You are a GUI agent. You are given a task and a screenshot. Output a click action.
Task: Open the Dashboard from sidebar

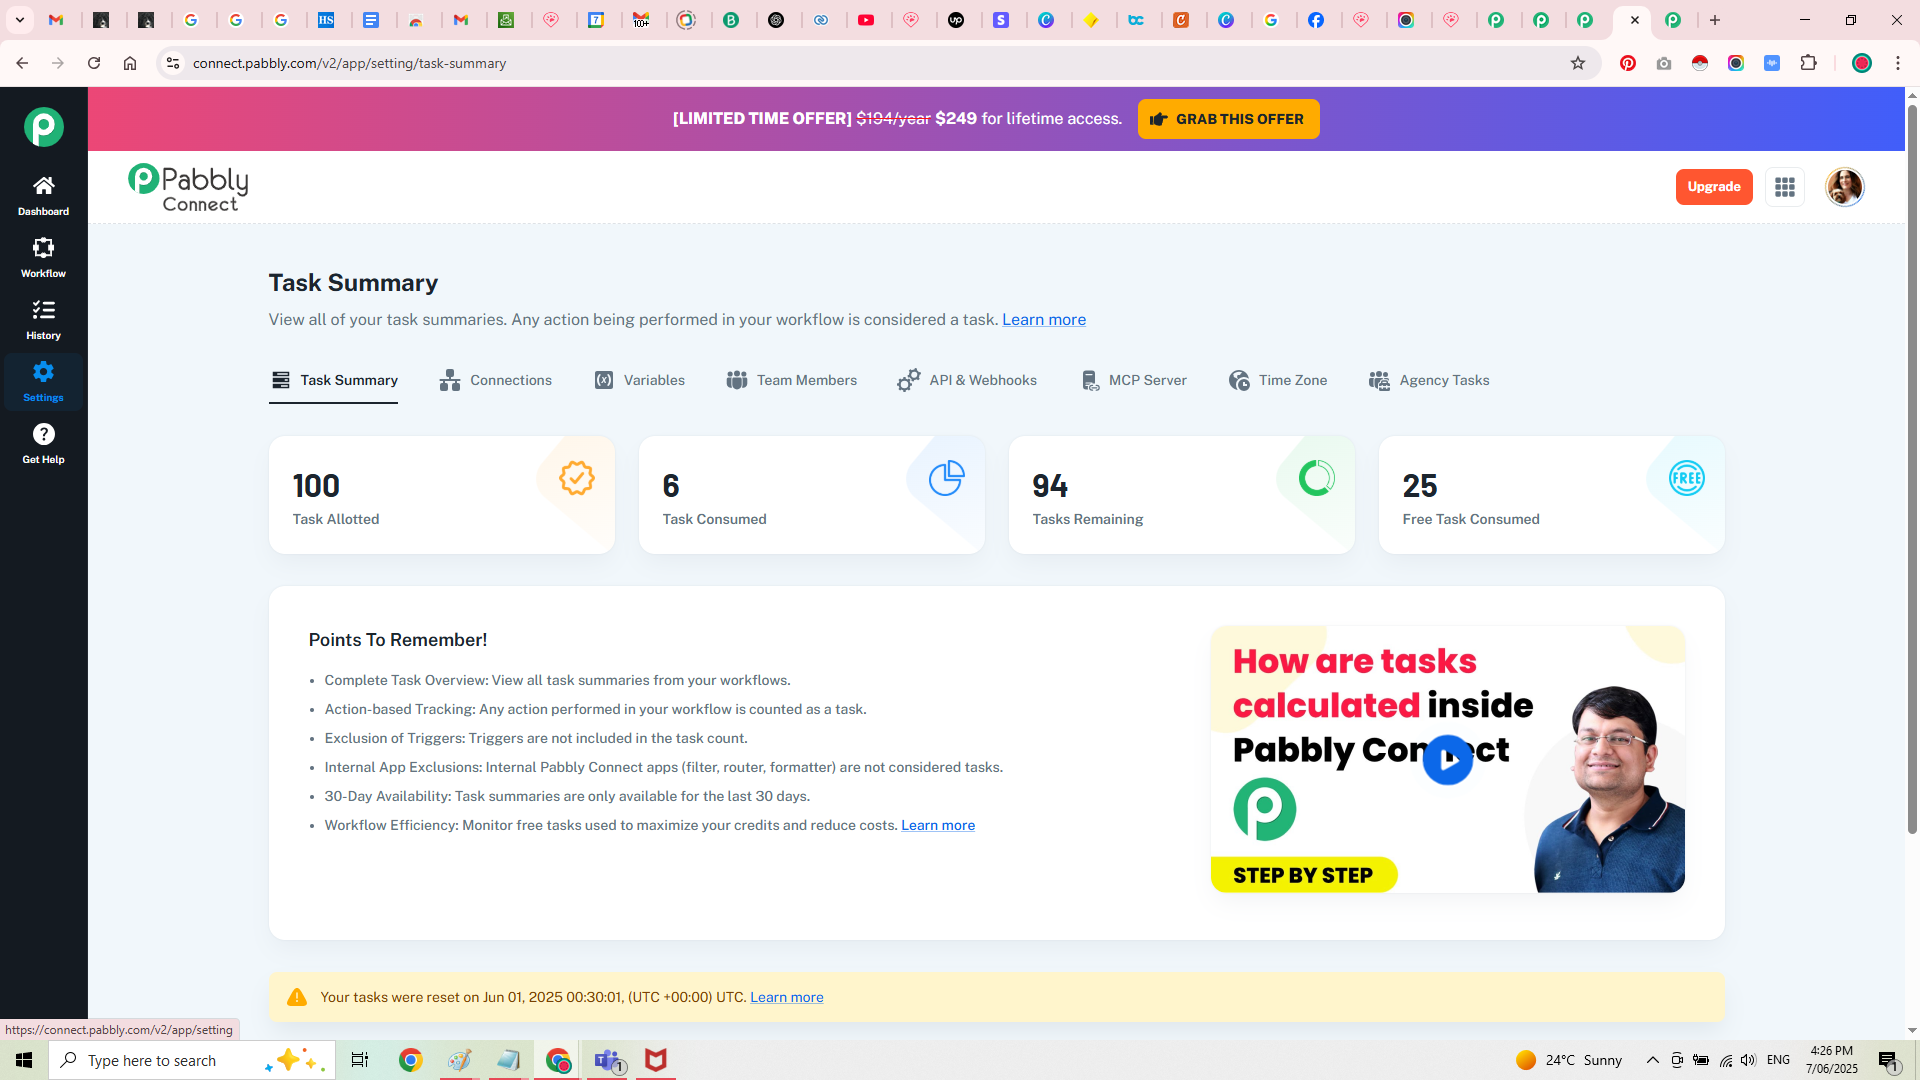(43, 196)
